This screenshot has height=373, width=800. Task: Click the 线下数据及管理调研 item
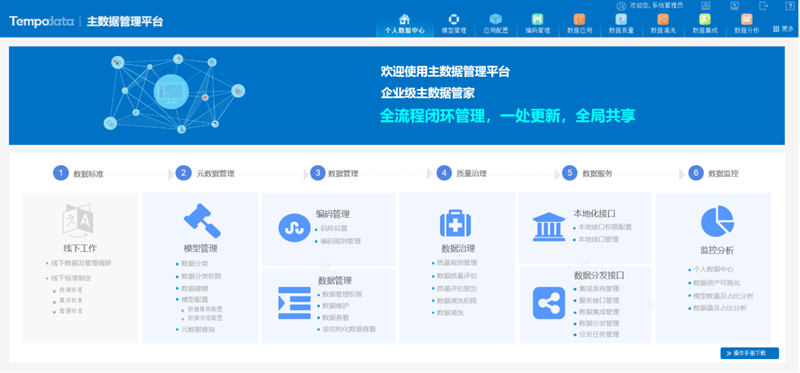tap(81, 264)
